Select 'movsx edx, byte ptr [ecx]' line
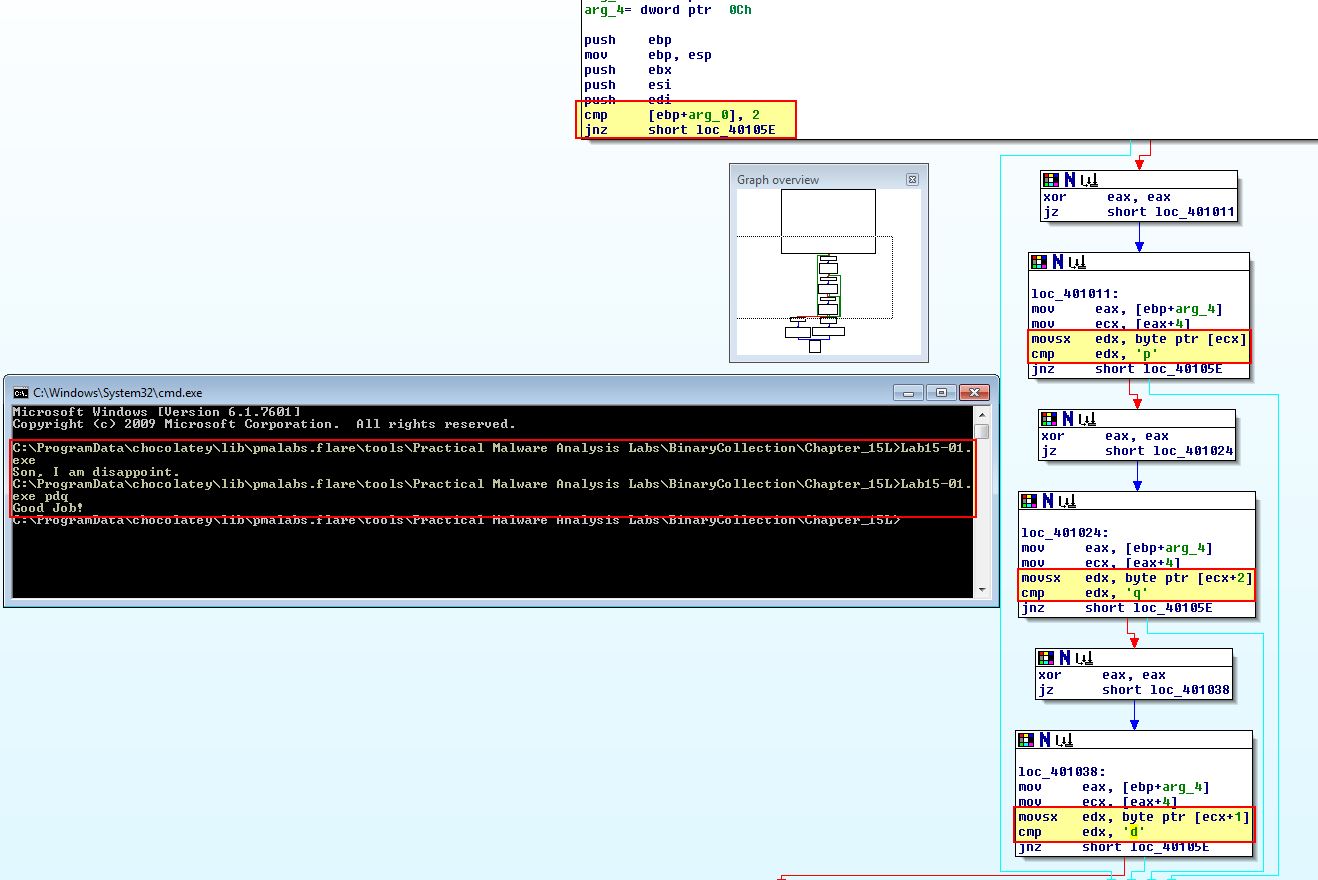 coord(1139,339)
